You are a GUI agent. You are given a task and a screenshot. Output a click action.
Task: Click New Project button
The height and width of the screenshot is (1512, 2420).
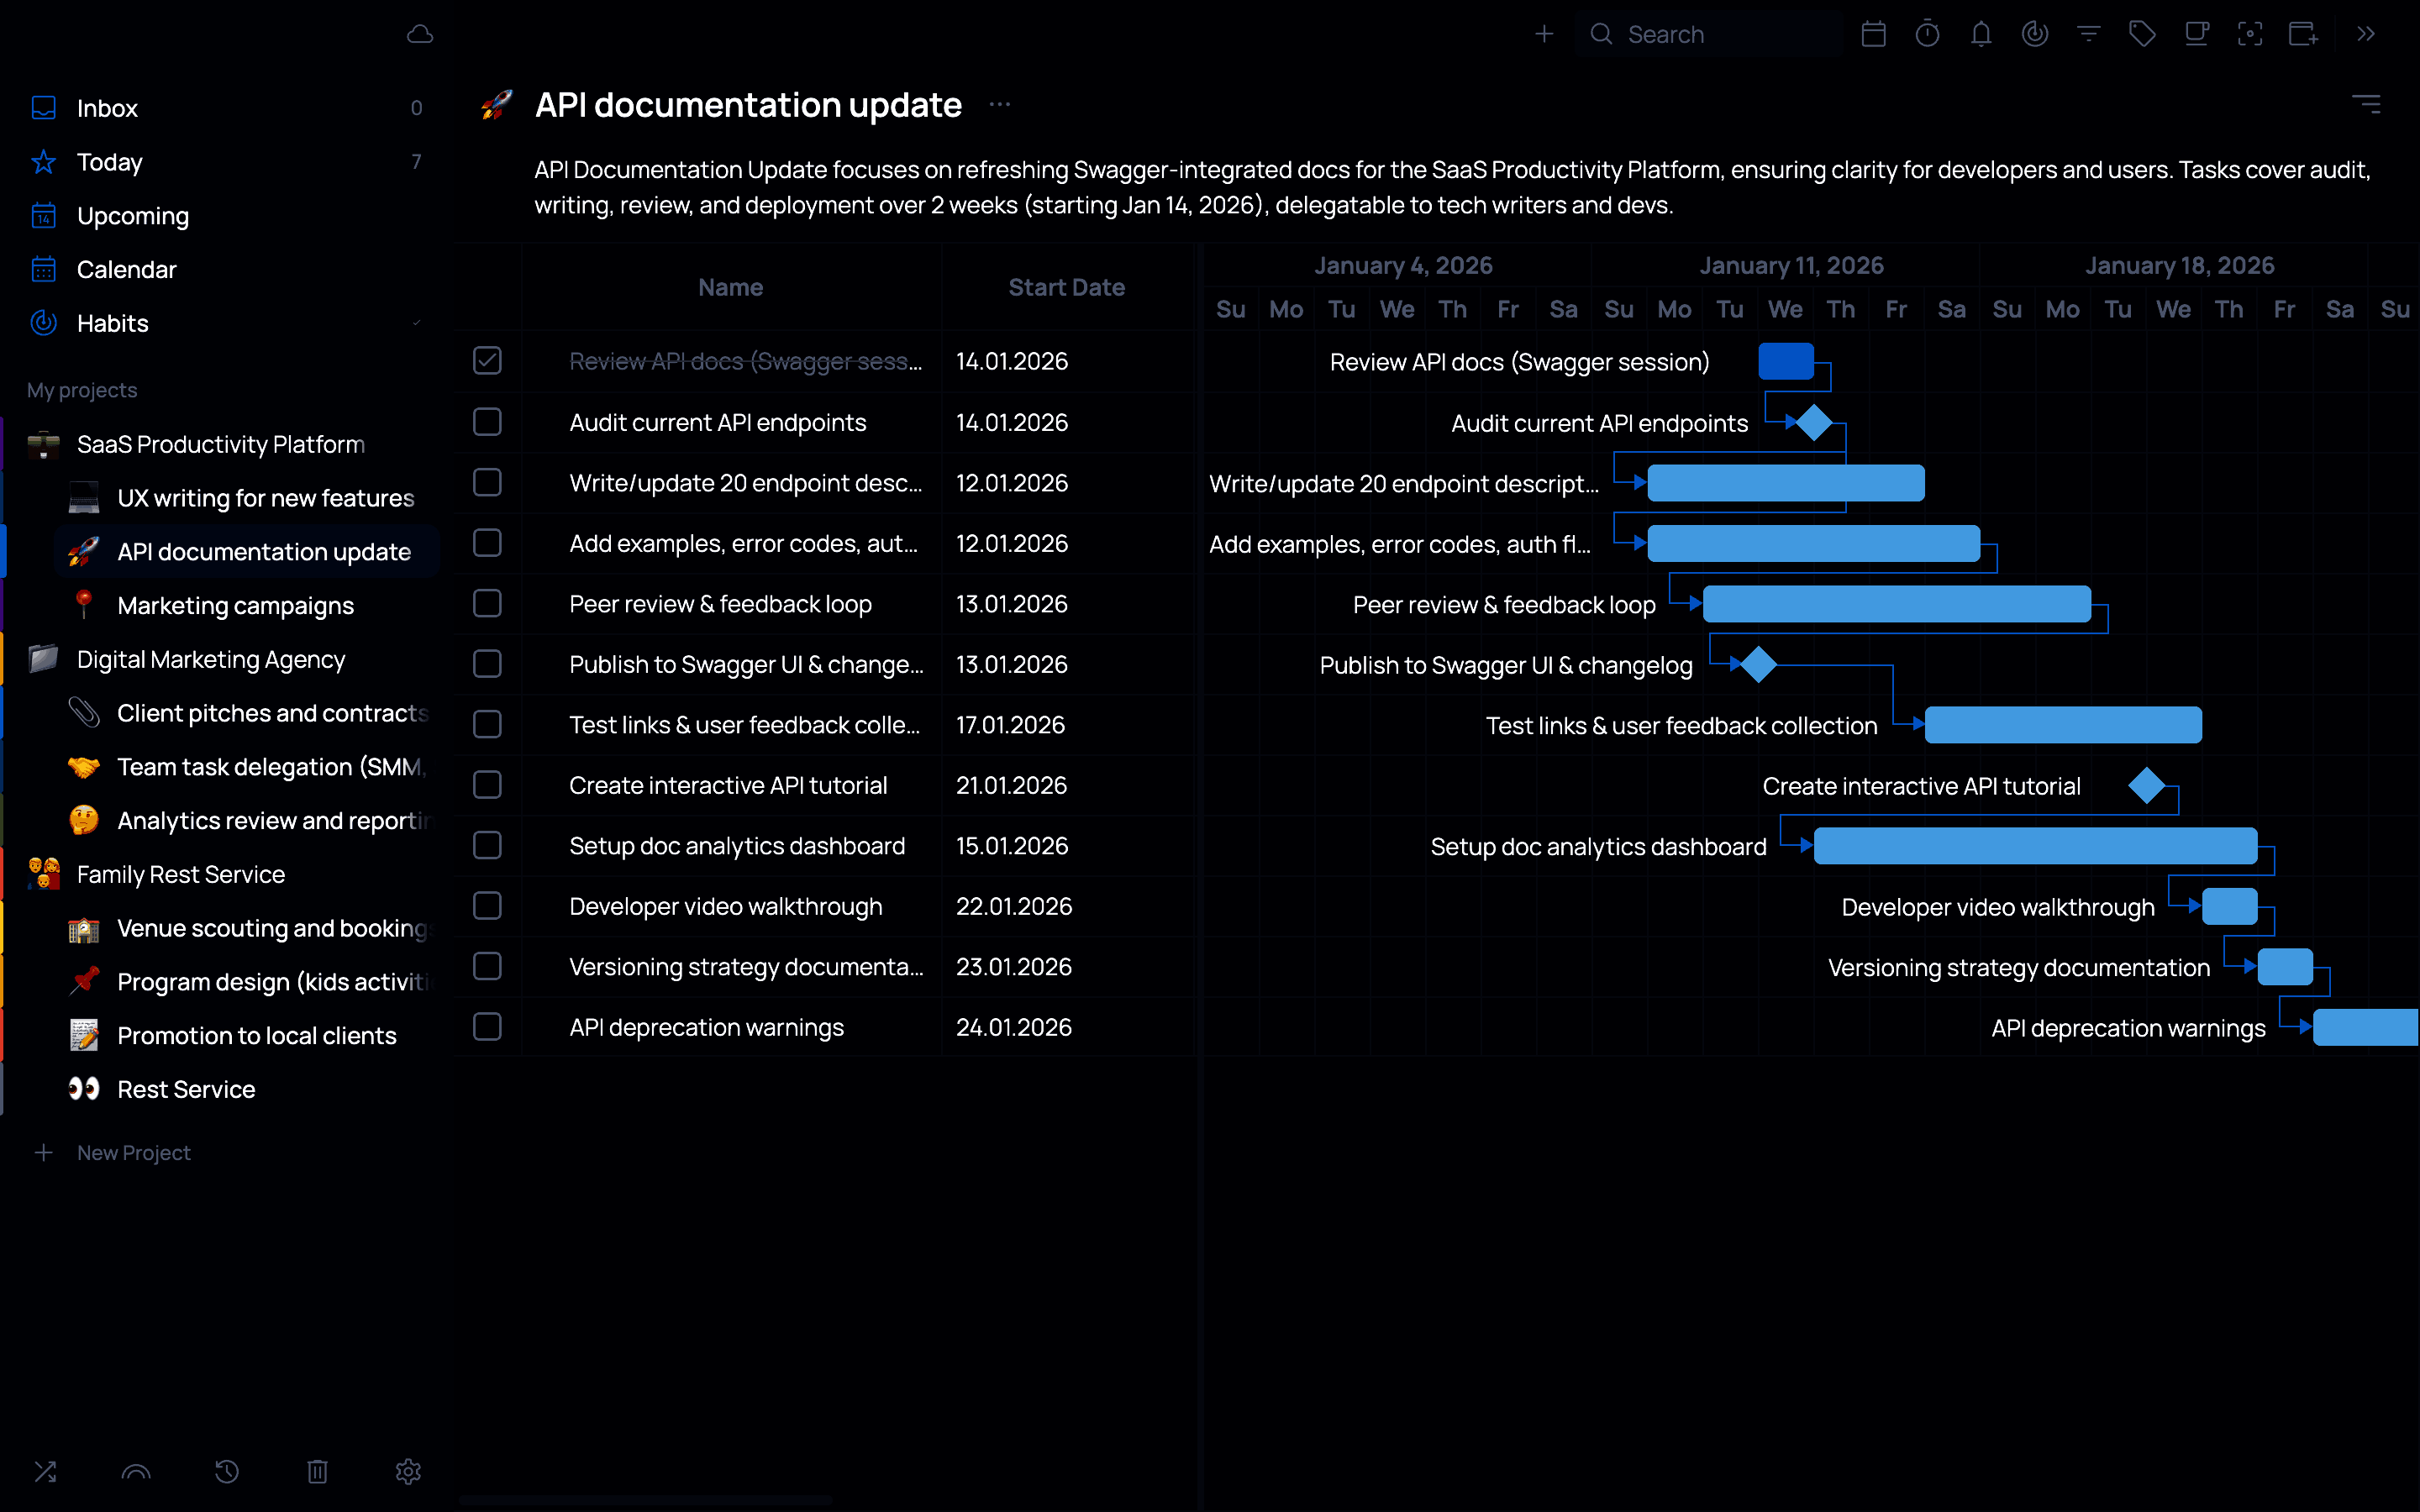click(133, 1152)
